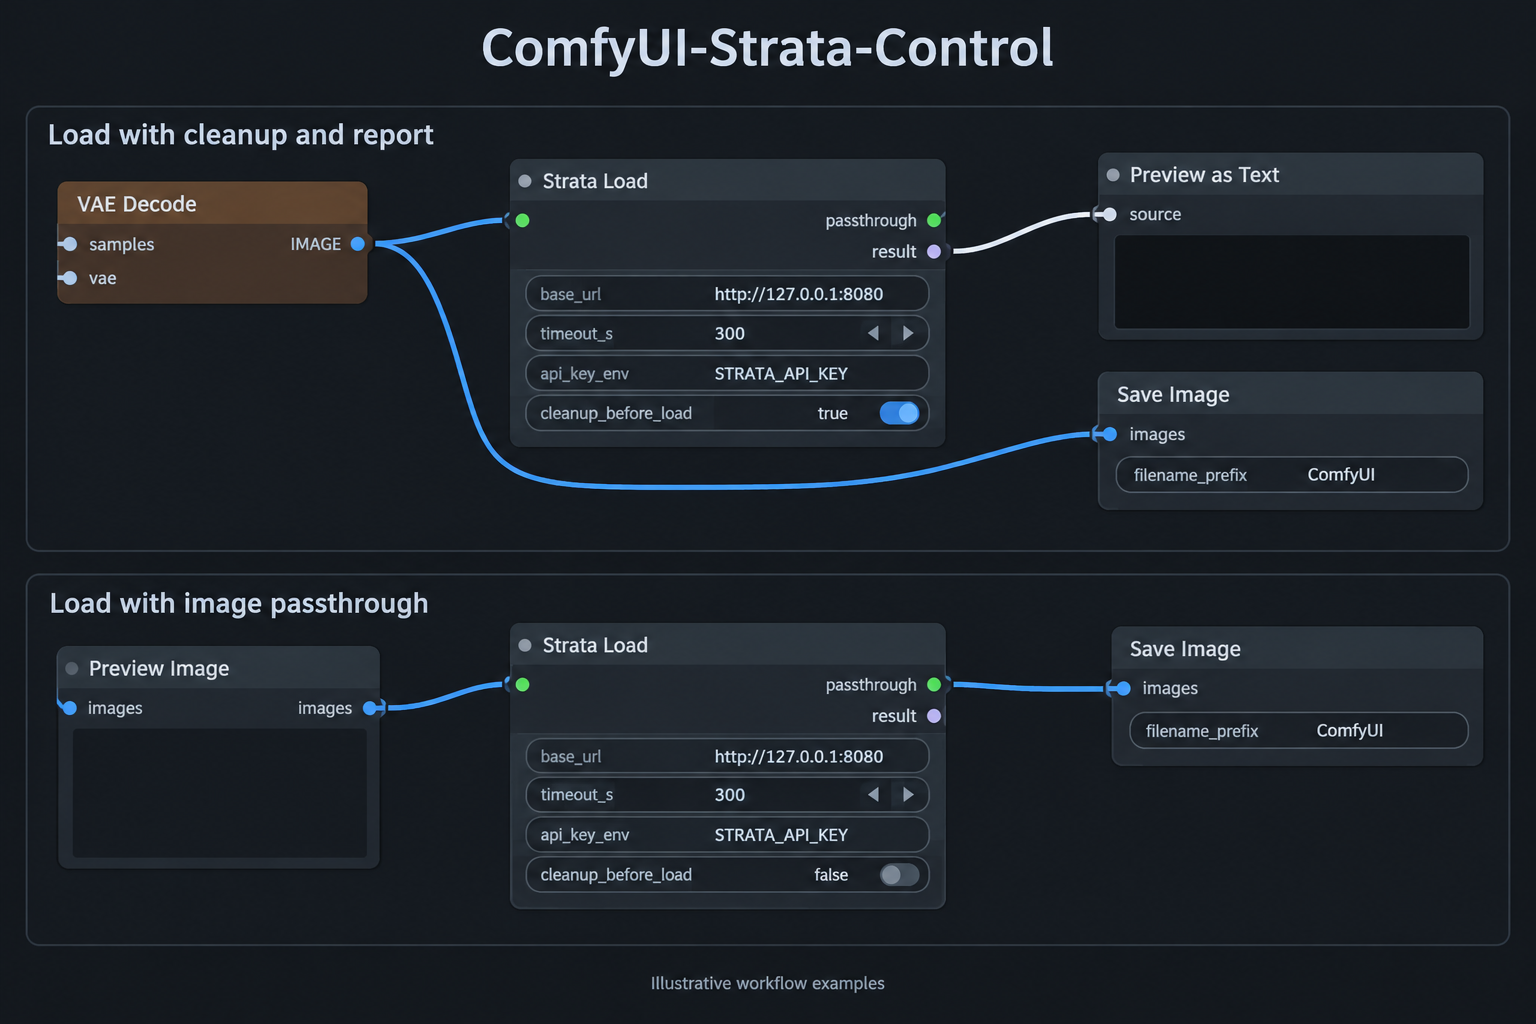Collapse the Preview as Text node dot
The width and height of the screenshot is (1536, 1024).
click(x=1113, y=175)
